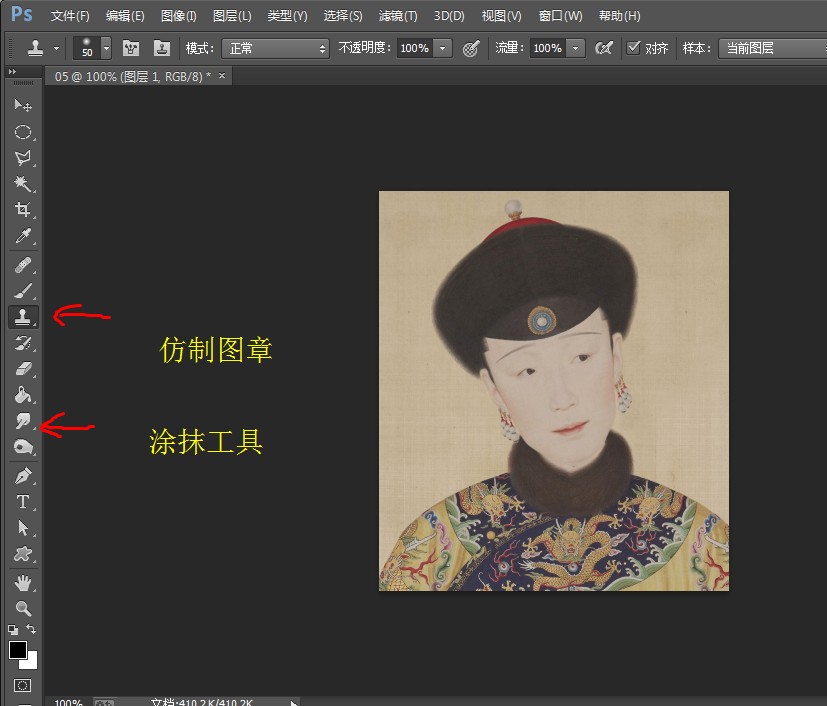Select the Pen tool

tap(23, 476)
